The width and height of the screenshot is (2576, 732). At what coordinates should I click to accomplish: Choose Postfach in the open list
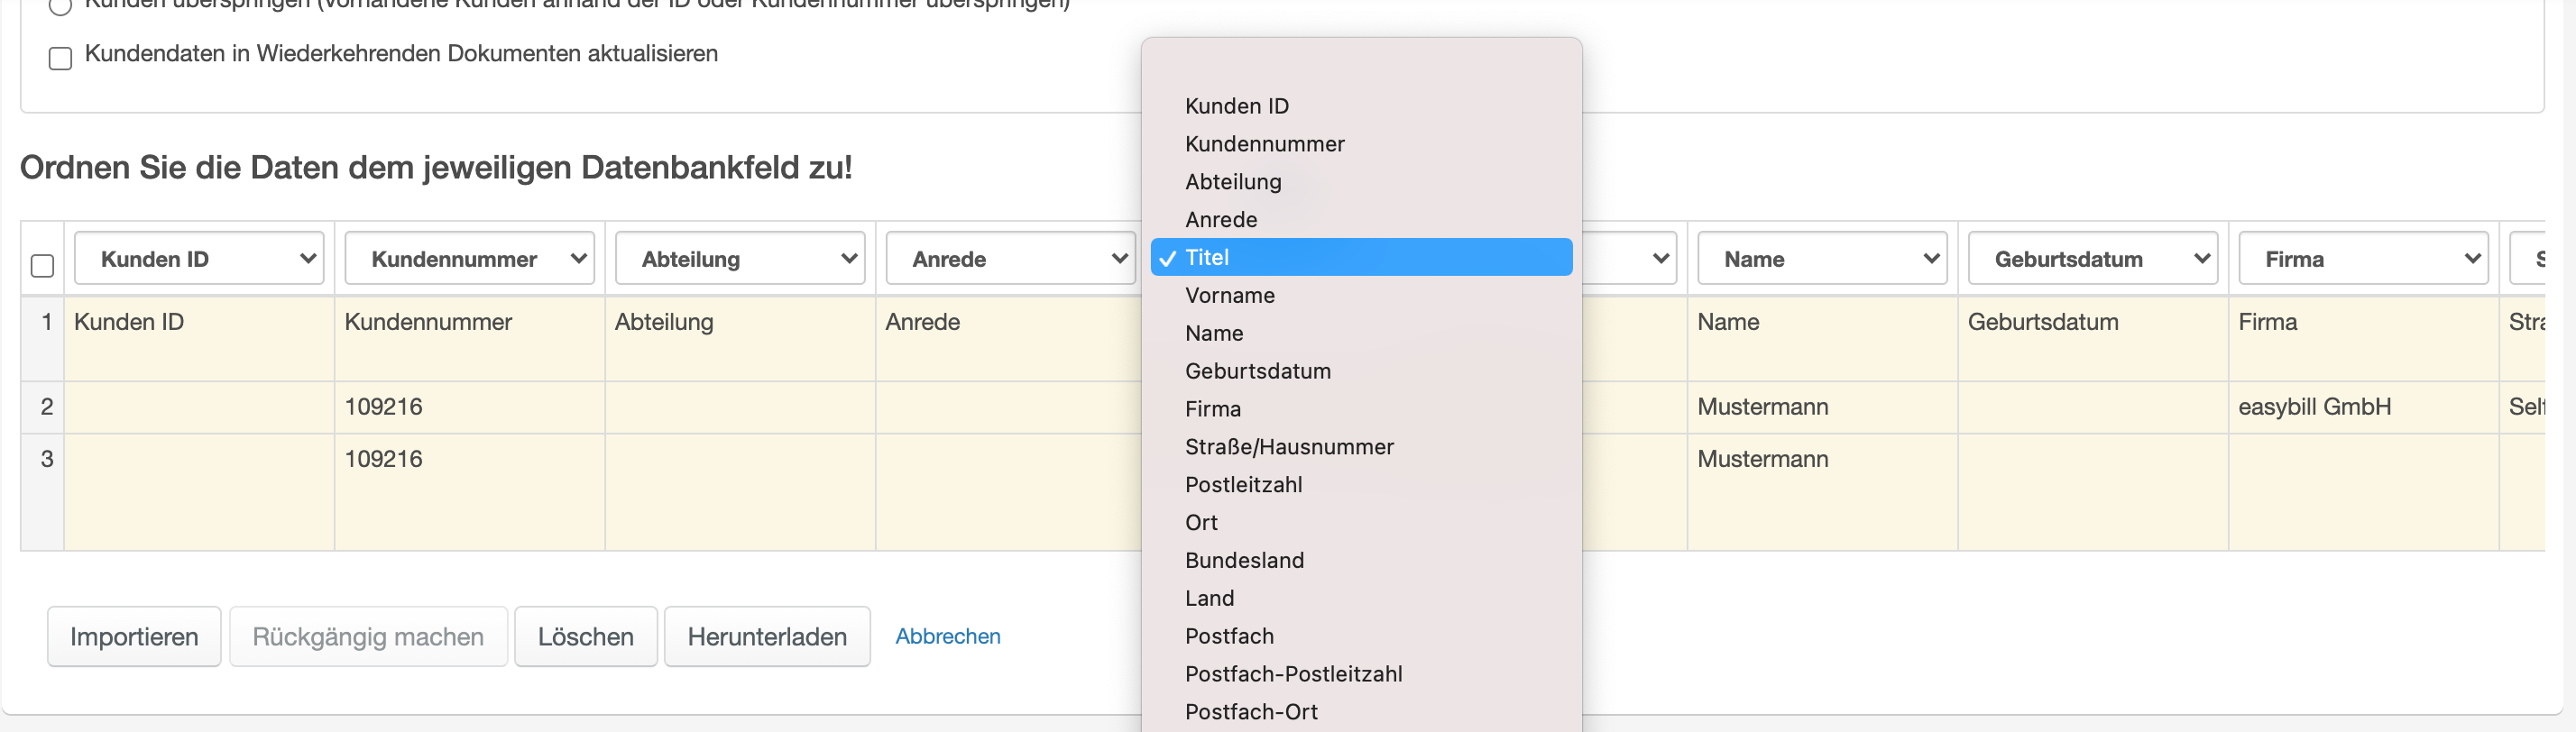tap(1361, 636)
